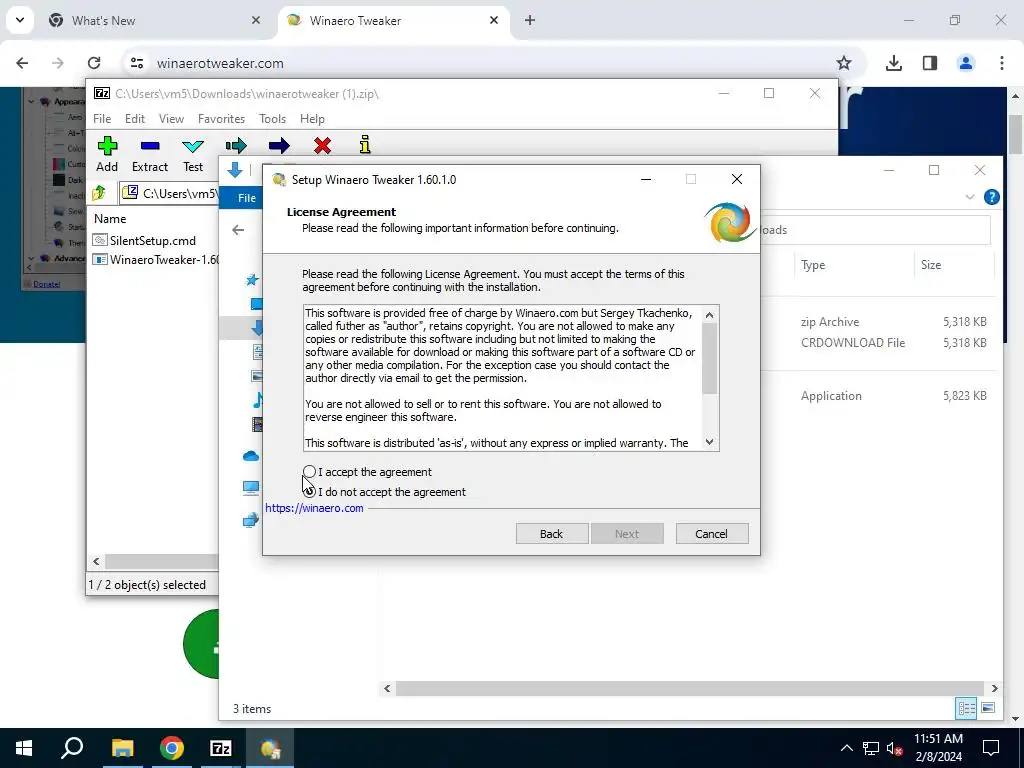Click the File Explorer help question icon

[x=991, y=197]
